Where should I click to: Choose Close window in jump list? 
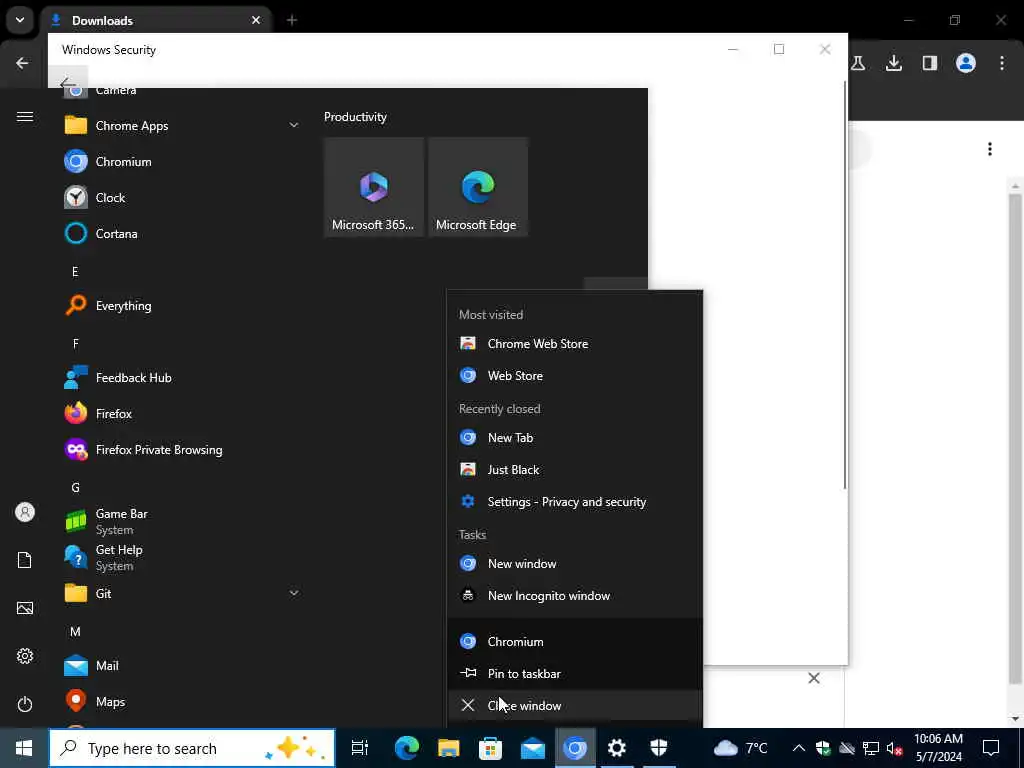[575, 705]
